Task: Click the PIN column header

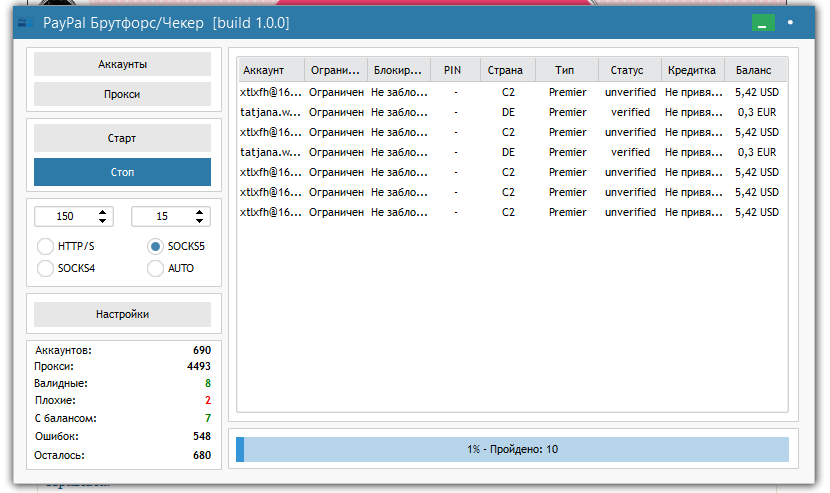Action: click(455, 70)
